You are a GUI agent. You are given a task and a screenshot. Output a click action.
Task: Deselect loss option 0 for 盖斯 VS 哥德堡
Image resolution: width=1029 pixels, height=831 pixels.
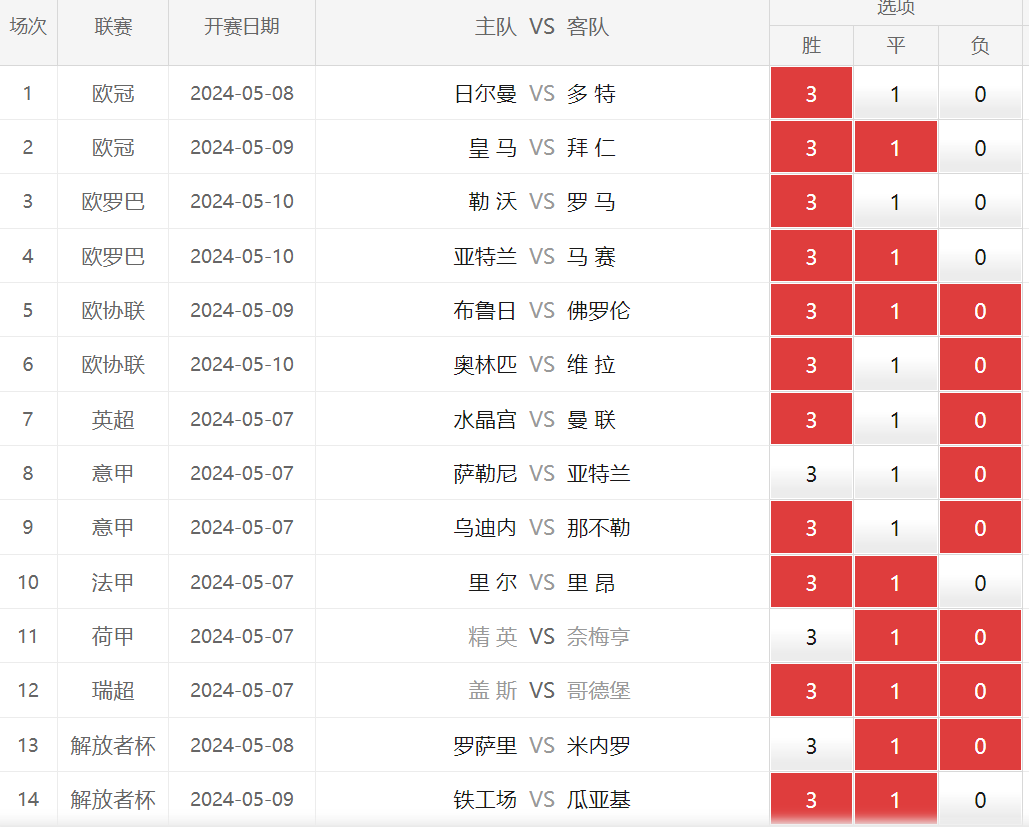click(980, 690)
